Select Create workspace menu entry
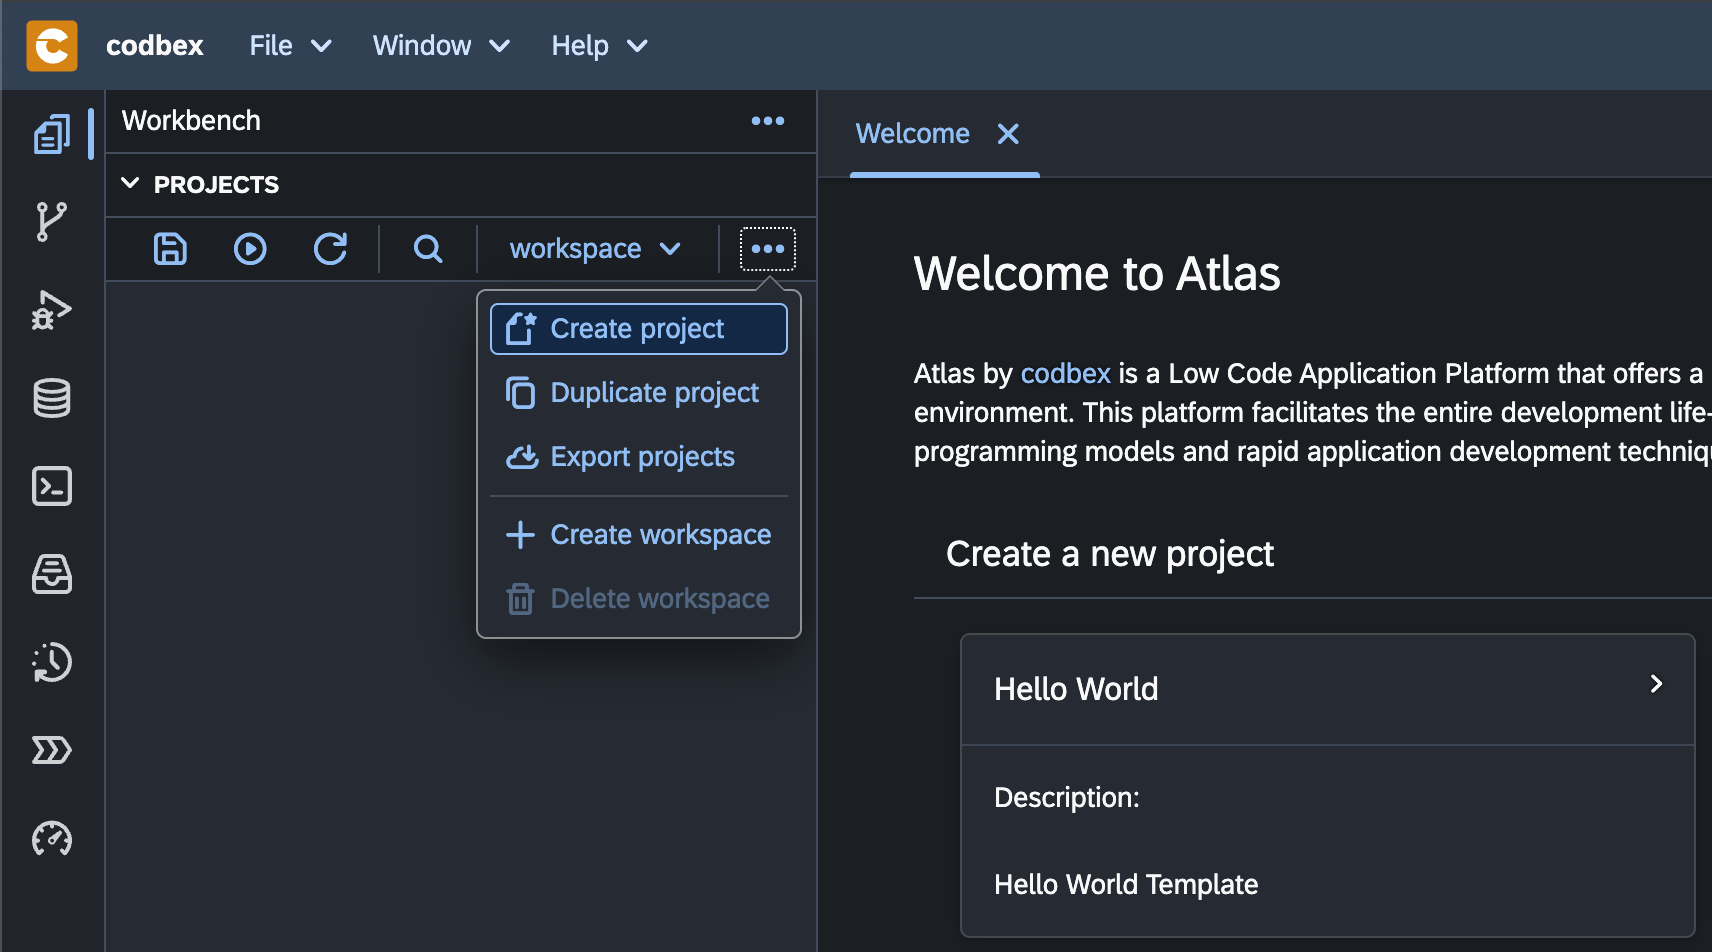Image resolution: width=1712 pixels, height=952 pixels. pos(639,535)
